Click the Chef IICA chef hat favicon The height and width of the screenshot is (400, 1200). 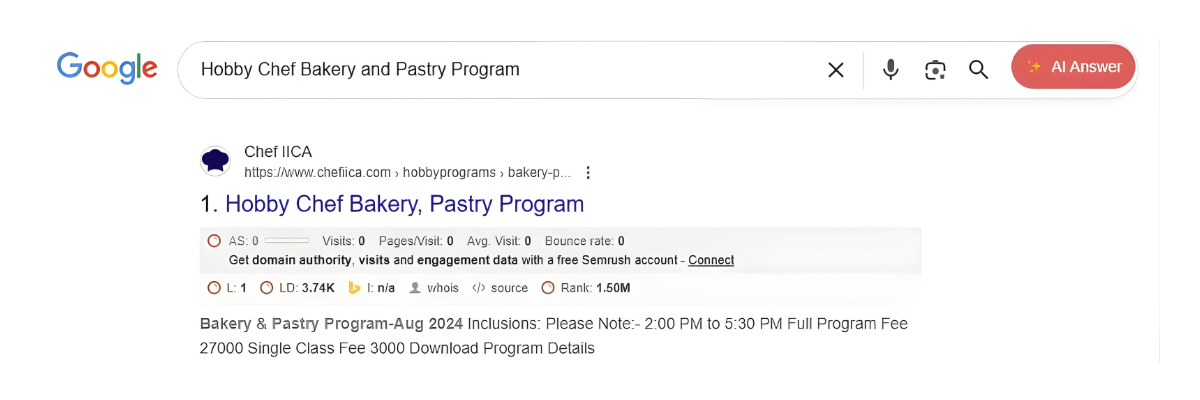pos(215,161)
